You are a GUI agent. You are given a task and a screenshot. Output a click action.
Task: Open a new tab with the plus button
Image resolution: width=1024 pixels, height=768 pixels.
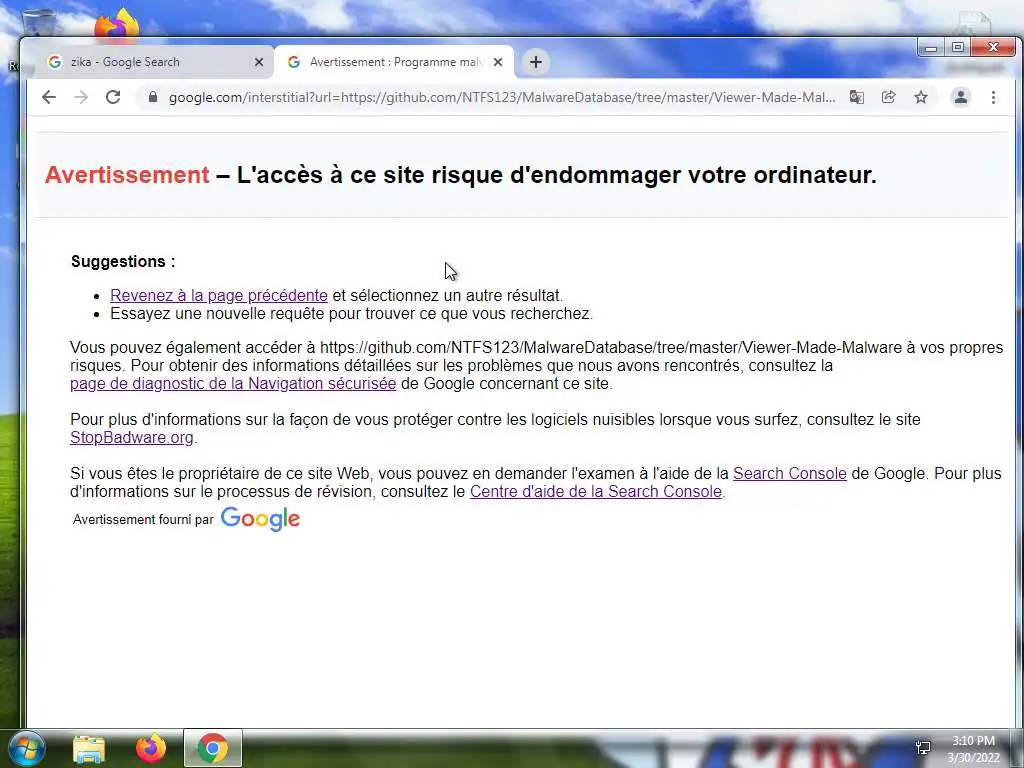click(x=536, y=62)
